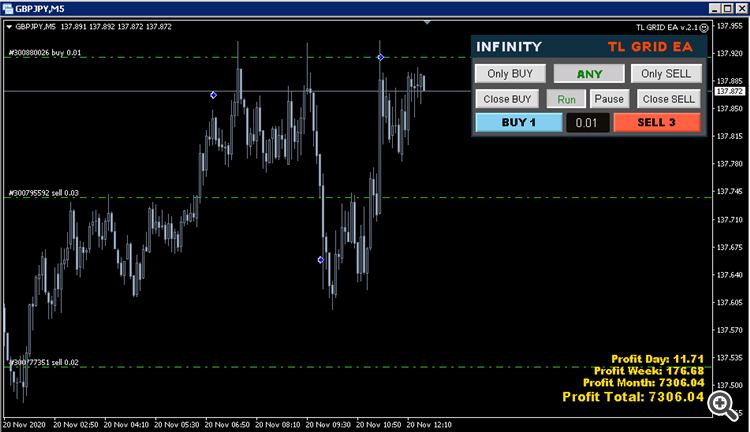Image resolution: width=750 pixels, height=432 pixels.
Task: Click the Only BUY mode button
Action: coord(510,74)
